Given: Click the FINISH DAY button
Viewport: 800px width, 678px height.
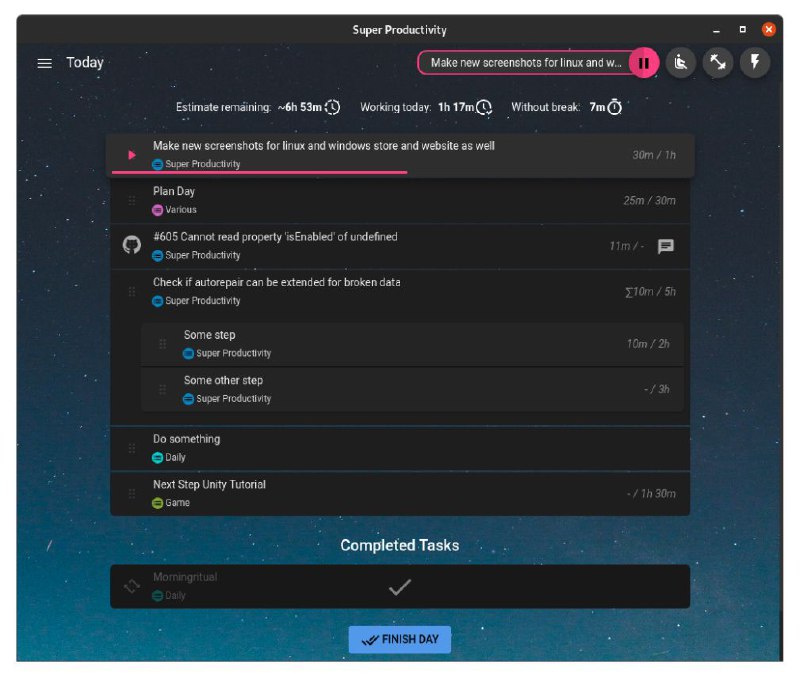Looking at the screenshot, I should coord(400,640).
